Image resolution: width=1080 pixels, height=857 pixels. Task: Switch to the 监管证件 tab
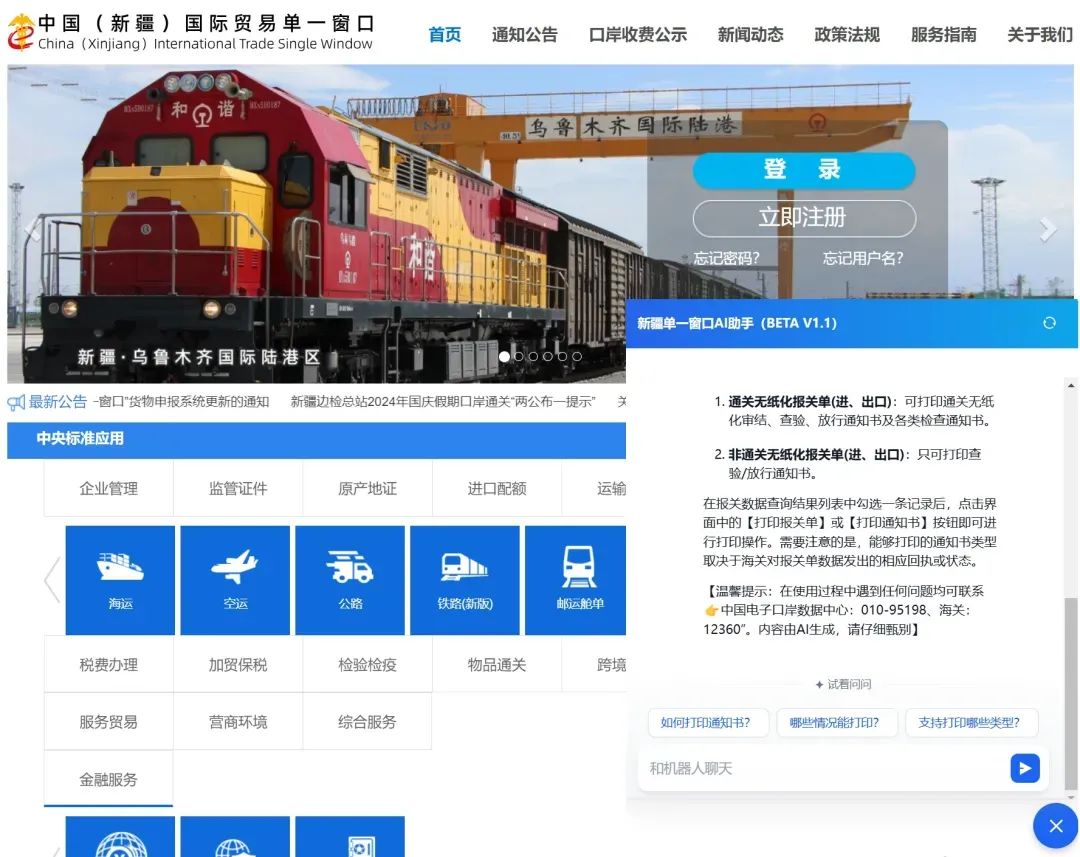tap(238, 488)
